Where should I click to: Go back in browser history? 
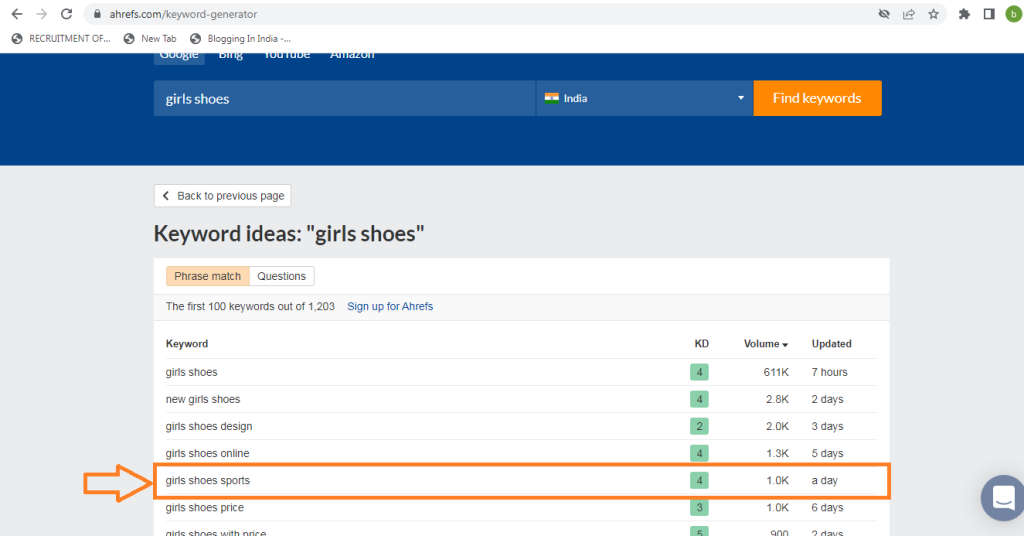[x=17, y=14]
